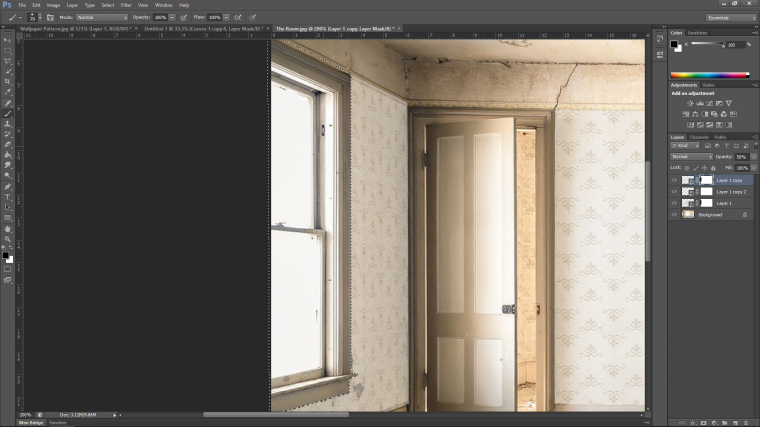Add a Vibrance adjustment
Image resolution: width=760 pixels, height=427 pixels.
pyautogui.click(x=728, y=103)
